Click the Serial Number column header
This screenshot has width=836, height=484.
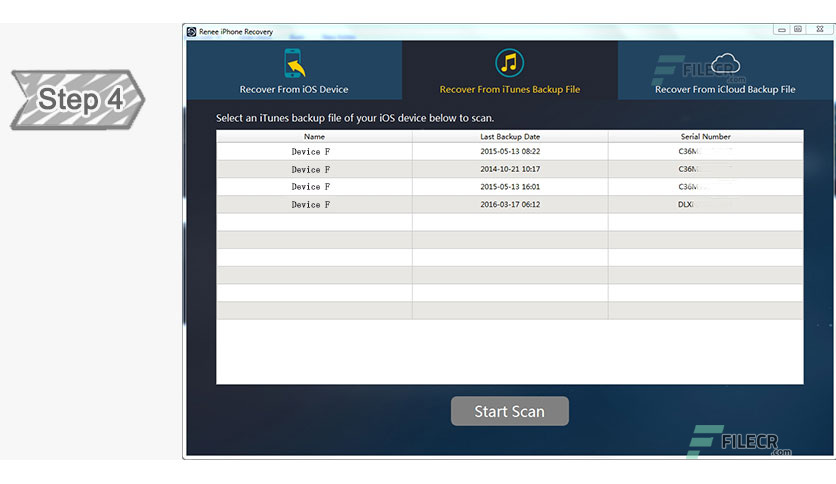pos(705,136)
